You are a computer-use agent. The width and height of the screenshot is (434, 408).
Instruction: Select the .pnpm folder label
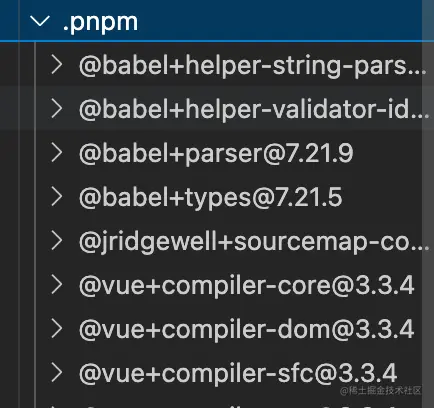[100, 22]
